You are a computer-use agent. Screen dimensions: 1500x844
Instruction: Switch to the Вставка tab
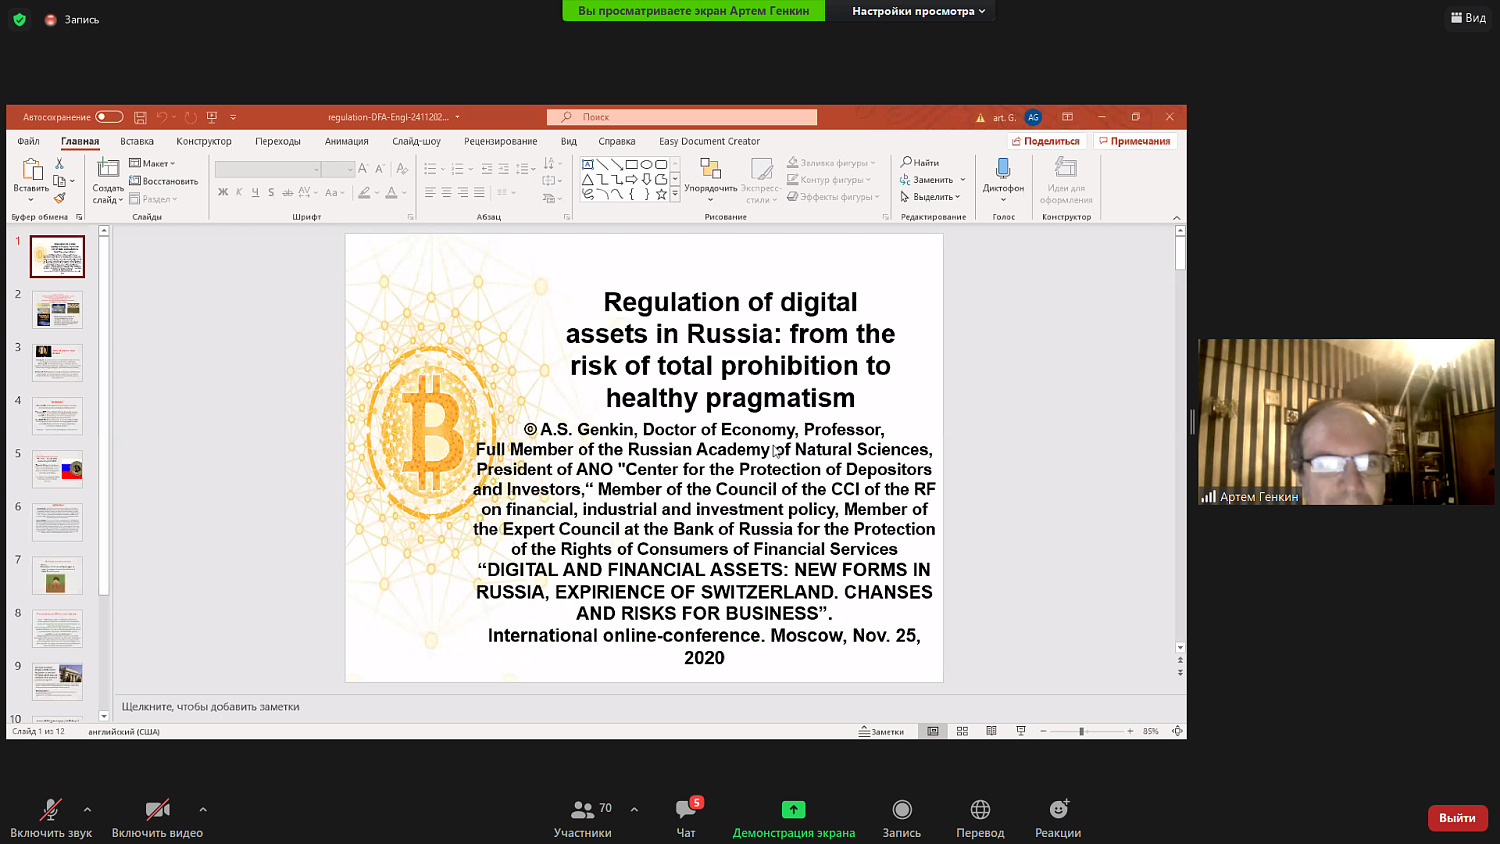point(137,141)
